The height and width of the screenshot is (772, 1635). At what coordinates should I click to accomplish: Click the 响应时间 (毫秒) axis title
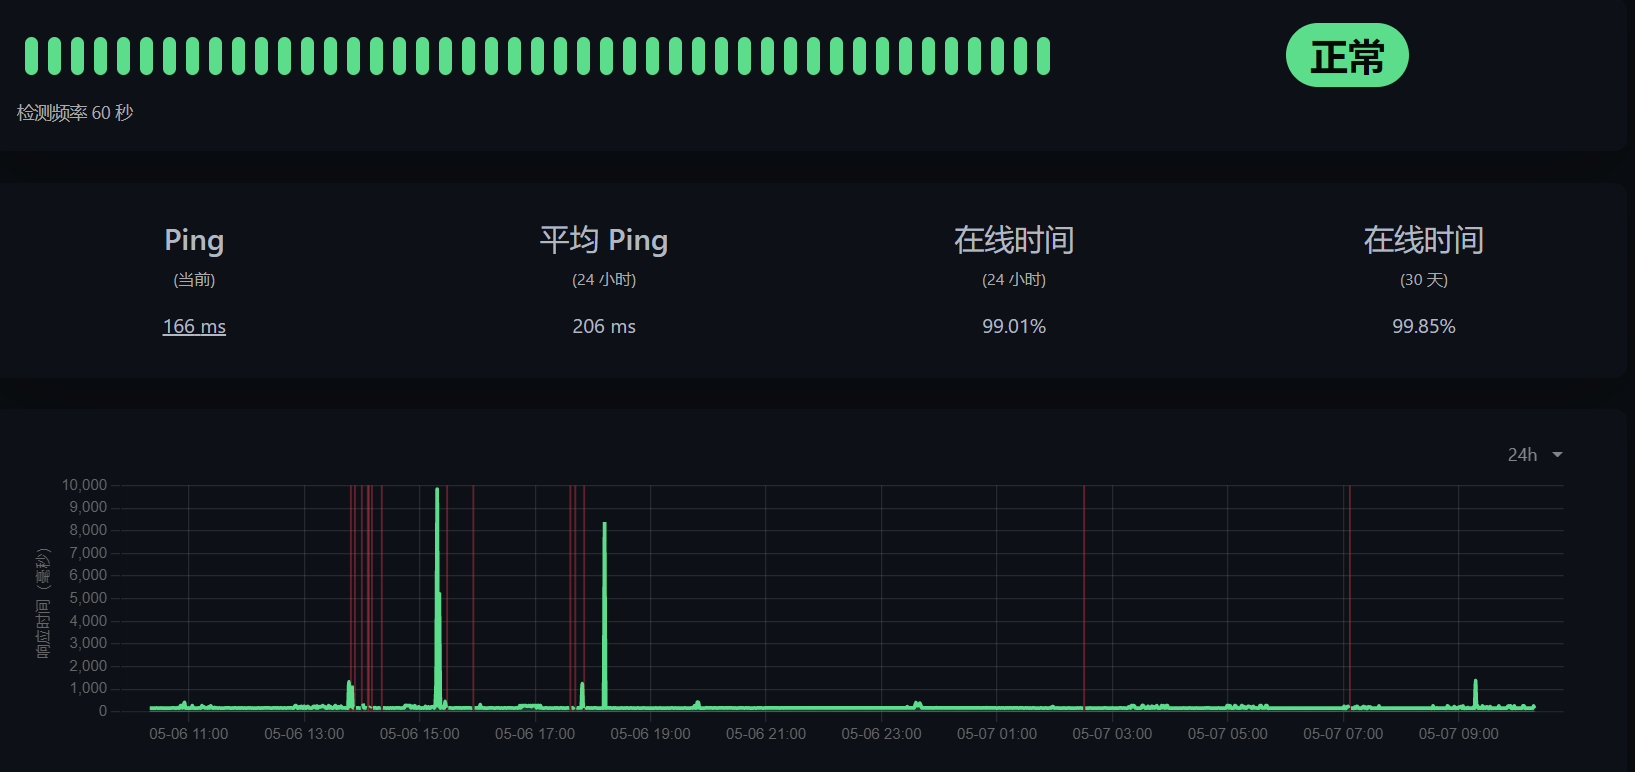coord(43,603)
